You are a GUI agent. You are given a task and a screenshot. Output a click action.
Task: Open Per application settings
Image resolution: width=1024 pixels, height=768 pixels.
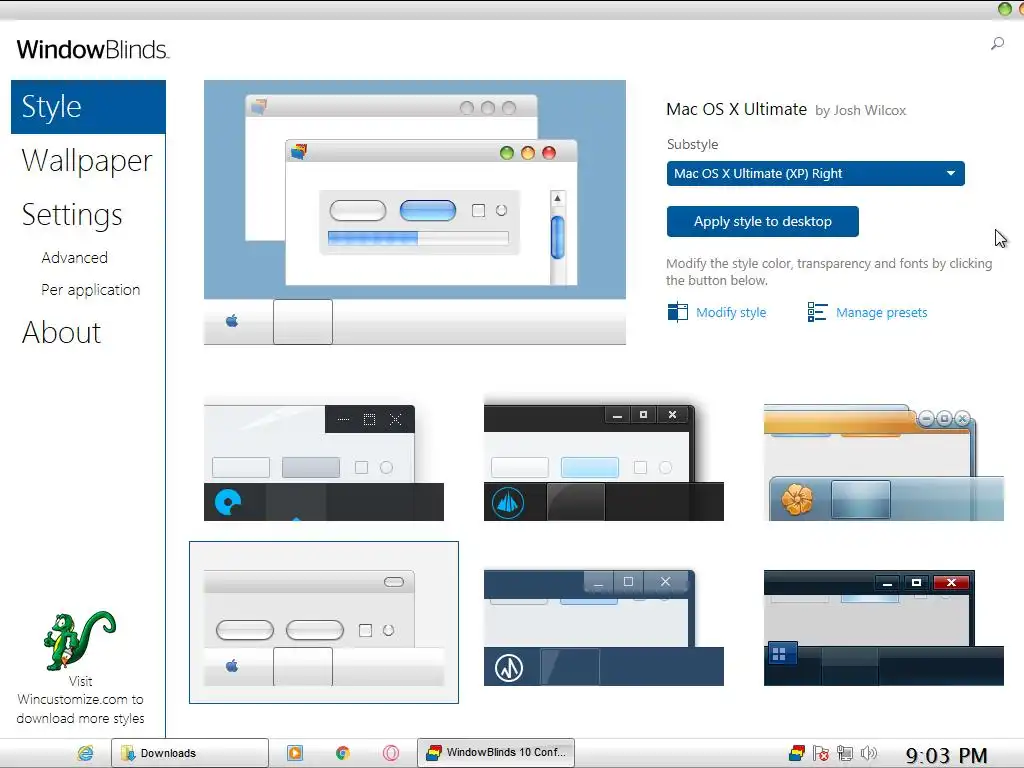(x=91, y=289)
